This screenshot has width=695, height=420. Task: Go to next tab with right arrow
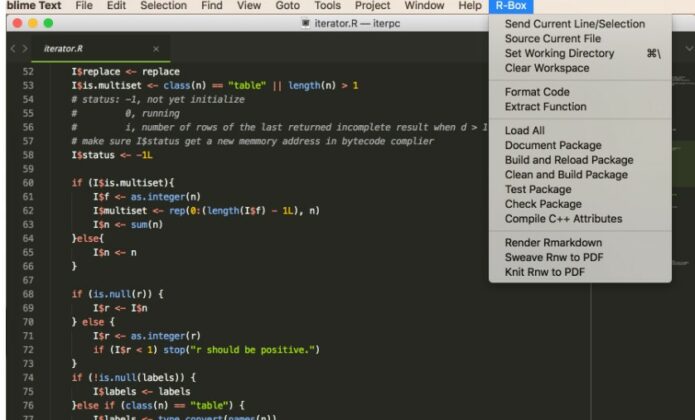(25, 49)
